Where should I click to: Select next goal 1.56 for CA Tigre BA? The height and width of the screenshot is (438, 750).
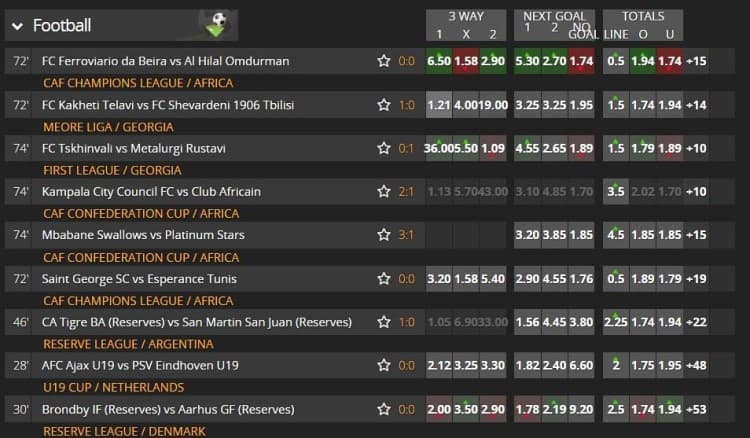tap(527, 322)
